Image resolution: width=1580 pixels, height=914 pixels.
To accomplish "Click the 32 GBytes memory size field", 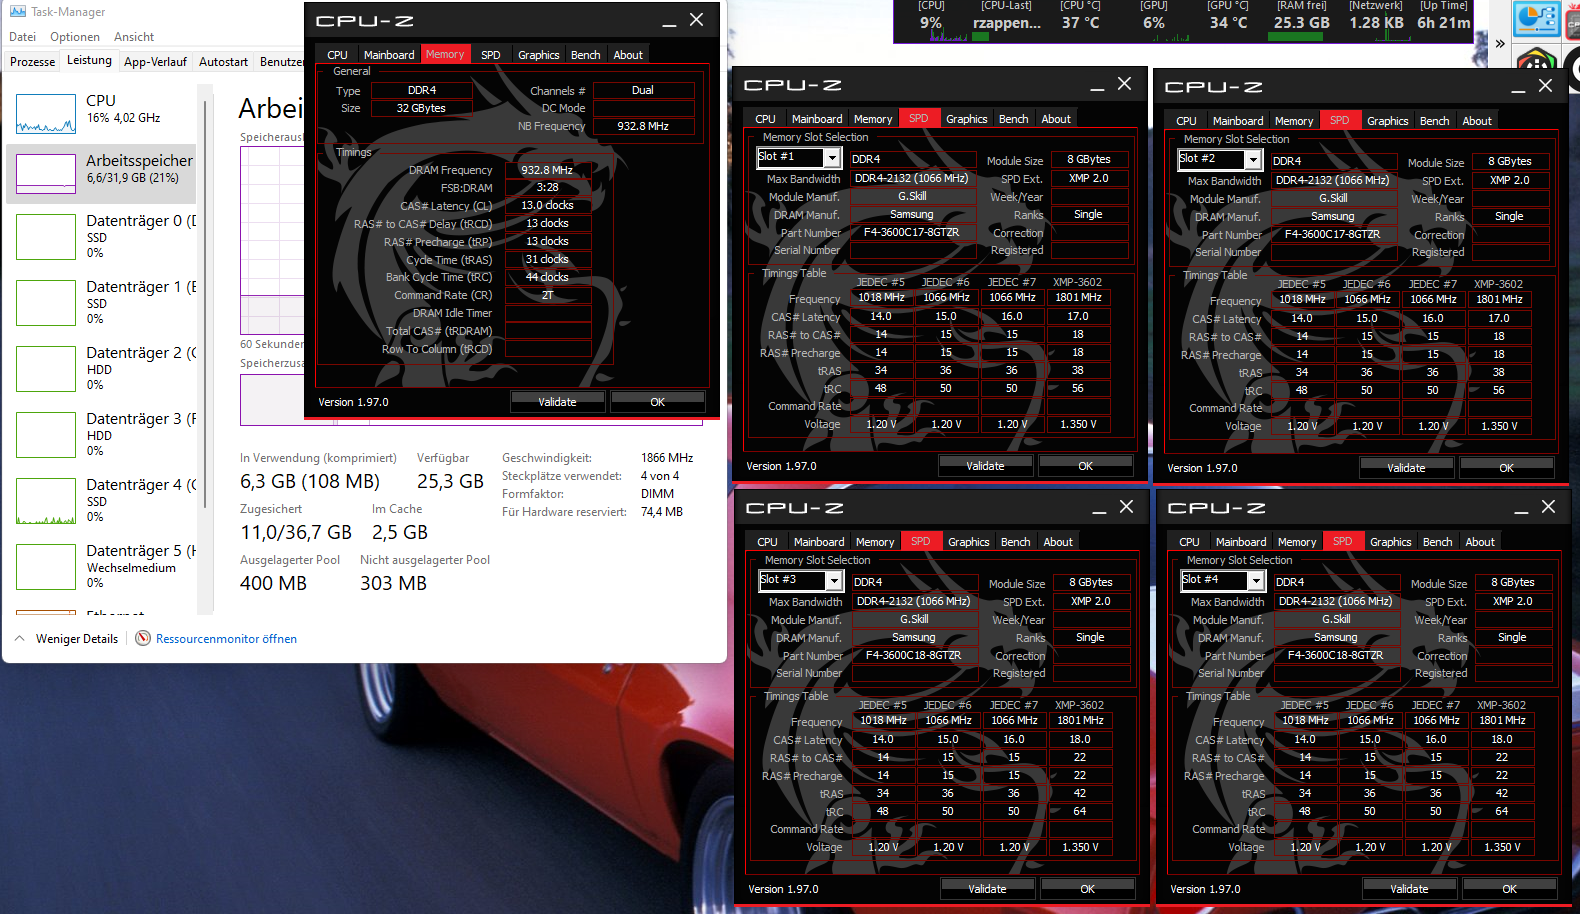I will [421, 108].
